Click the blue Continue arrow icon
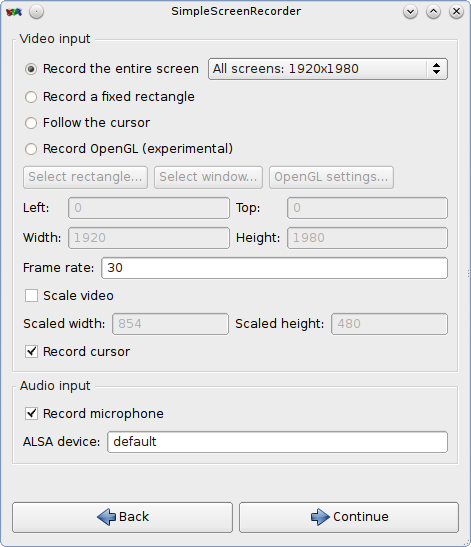 click(x=320, y=517)
